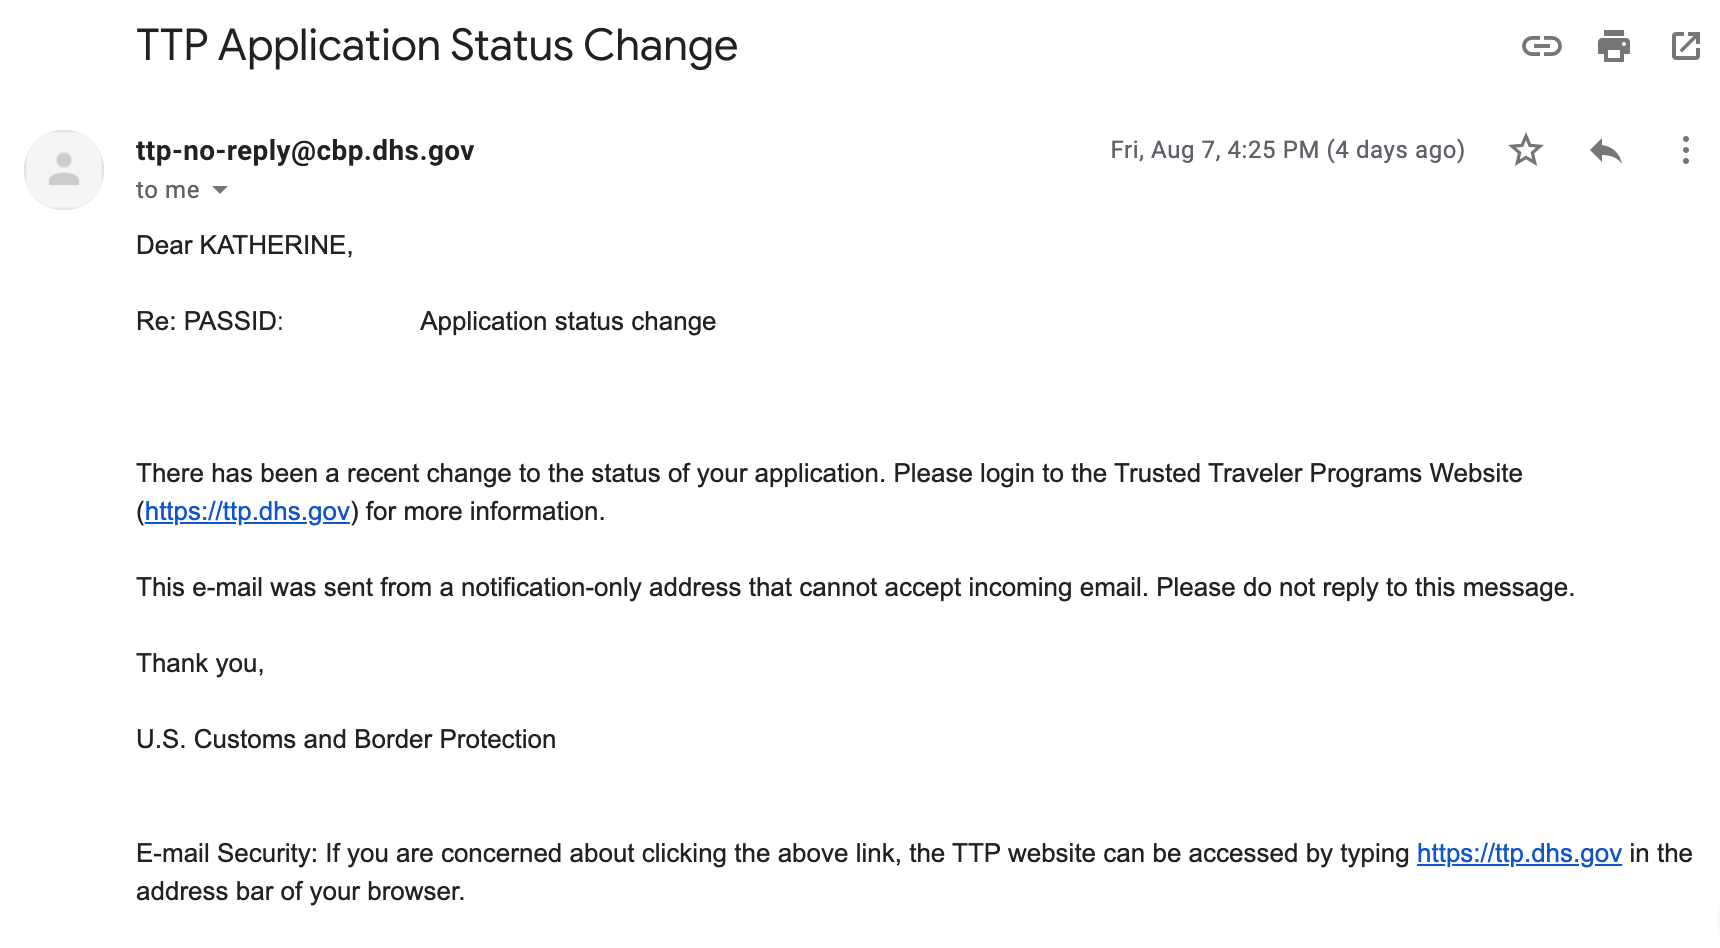The height and width of the screenshot is (948, 1720).
Task: Print this email with the printer icon
Action: [1613, 46]
